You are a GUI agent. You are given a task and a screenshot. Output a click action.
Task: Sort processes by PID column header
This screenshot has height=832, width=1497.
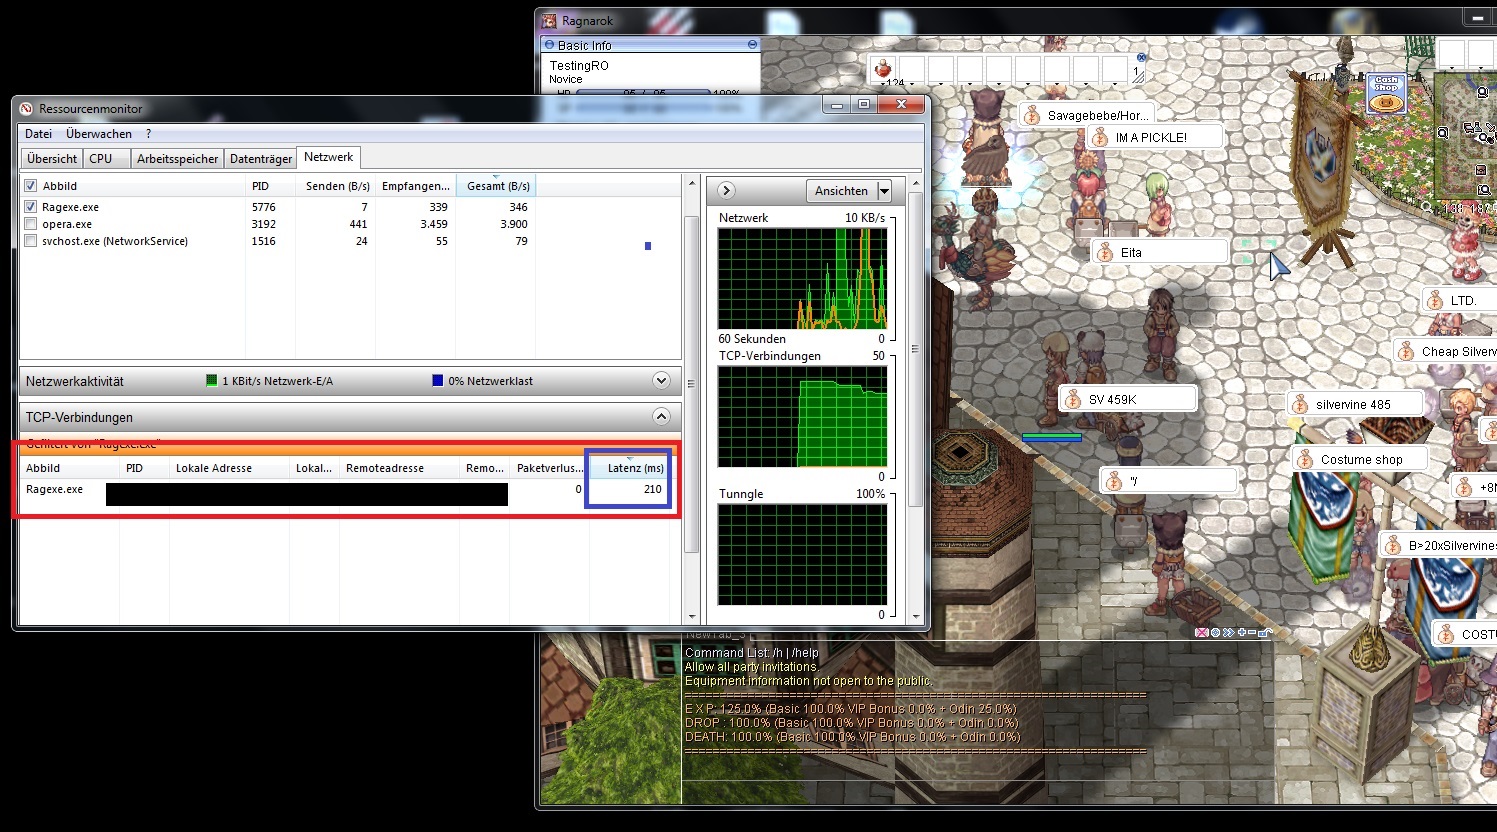(270, 186)
